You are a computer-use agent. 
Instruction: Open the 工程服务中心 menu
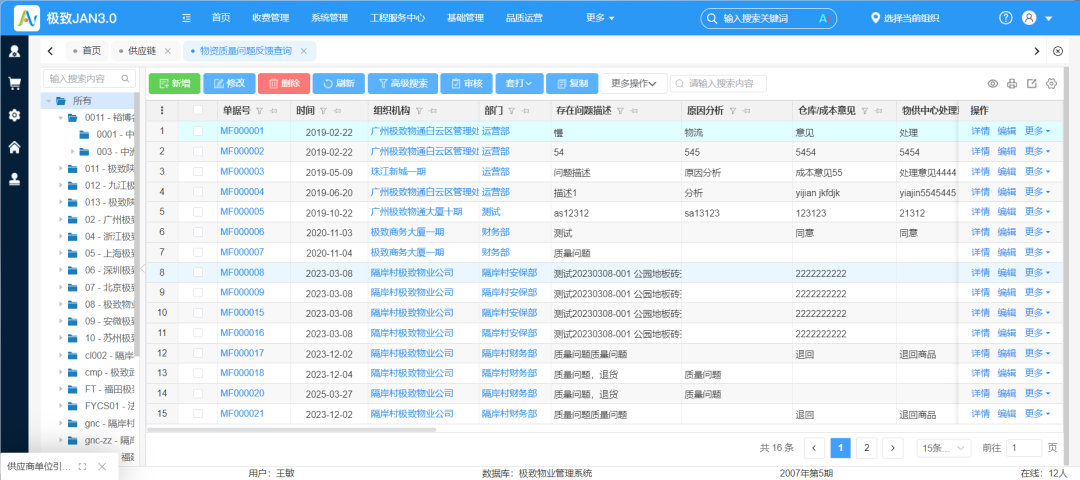(397, 18)
